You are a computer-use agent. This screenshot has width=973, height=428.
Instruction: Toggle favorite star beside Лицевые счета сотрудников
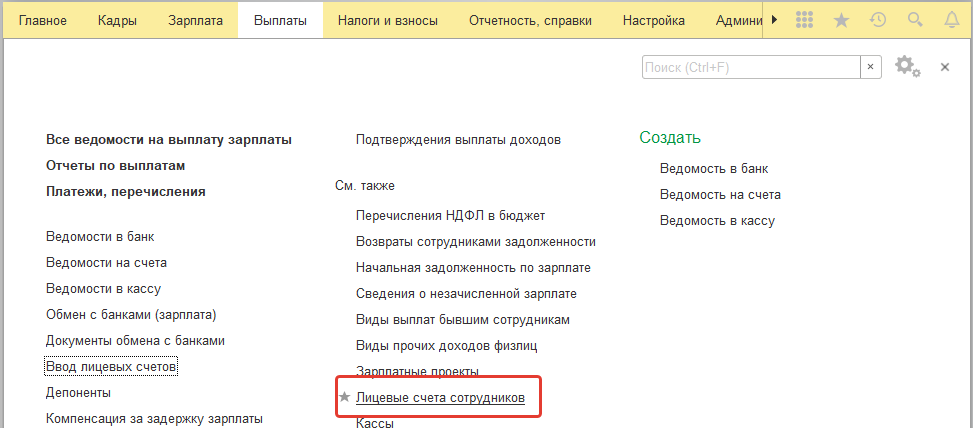[344, 397]
